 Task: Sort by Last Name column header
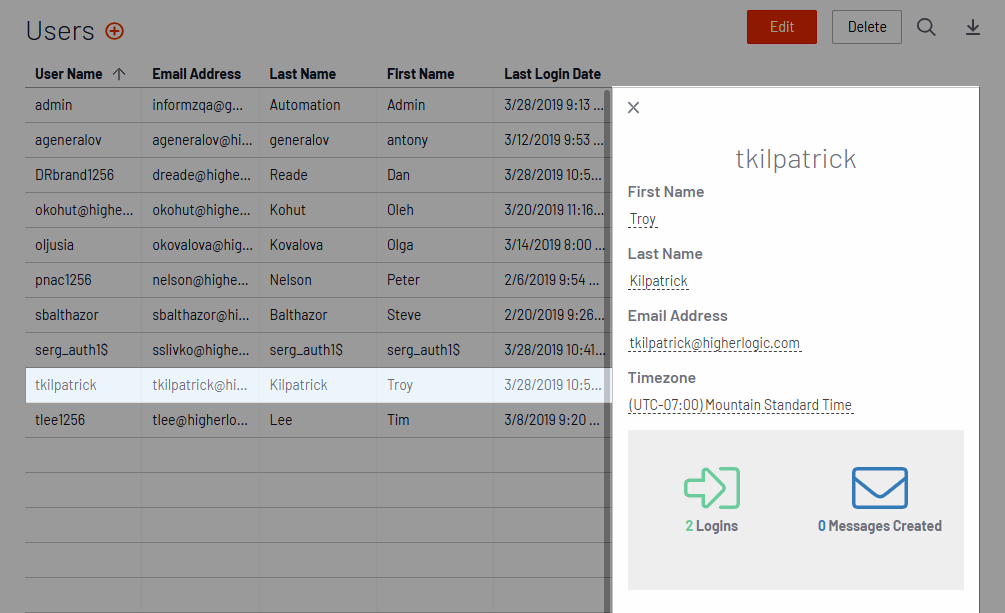pos(303,74)
